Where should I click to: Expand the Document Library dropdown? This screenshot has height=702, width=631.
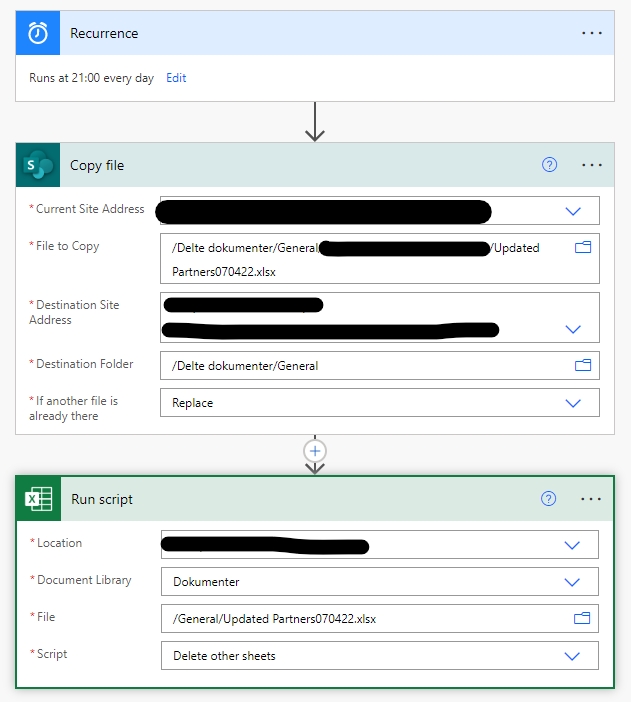[x=572, y=582]
